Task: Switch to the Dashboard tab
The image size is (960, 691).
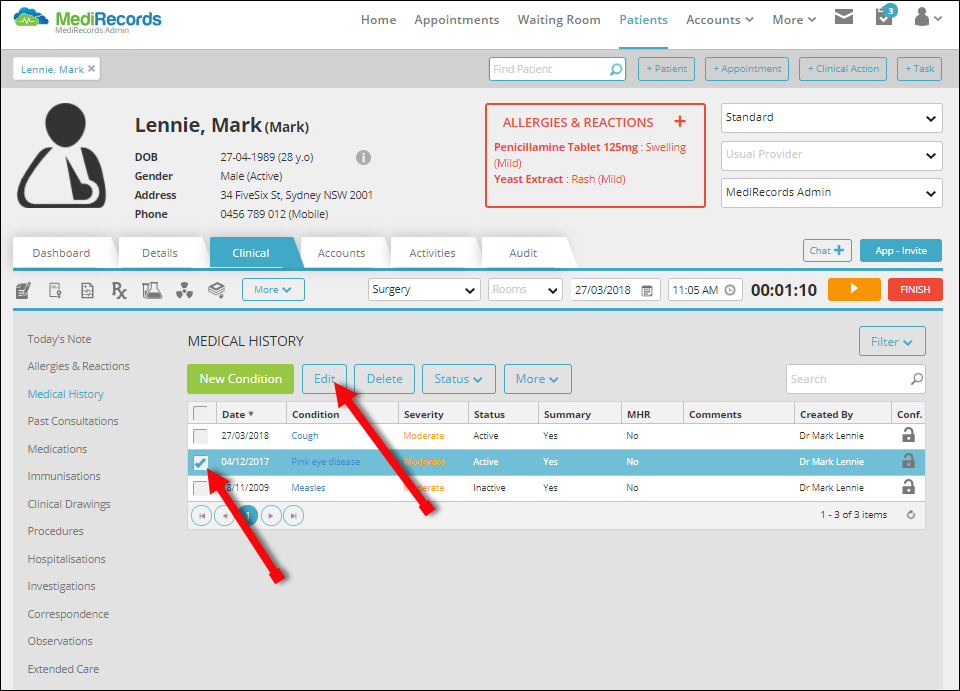Action: [x=61, y=253]
